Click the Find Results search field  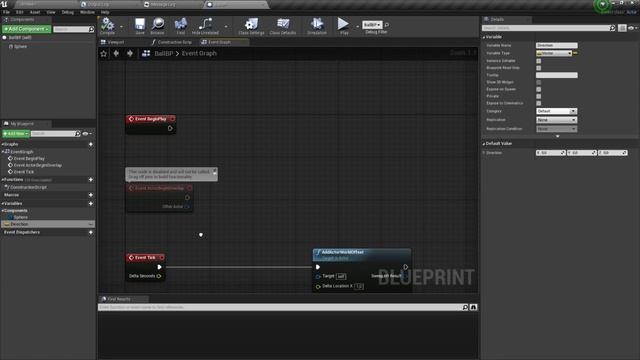pyautogui.click(x=280, y=307)
